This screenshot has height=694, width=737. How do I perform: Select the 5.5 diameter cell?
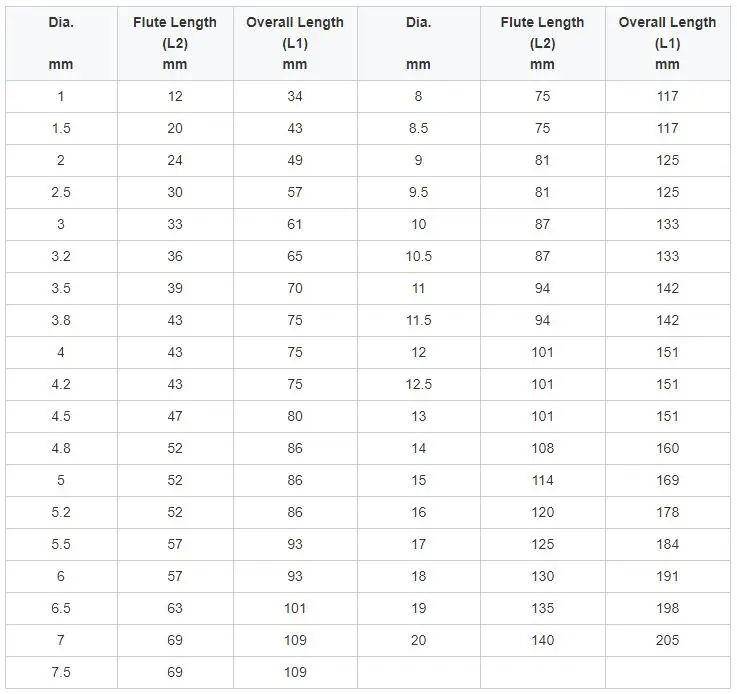click(x=61, y=544)
